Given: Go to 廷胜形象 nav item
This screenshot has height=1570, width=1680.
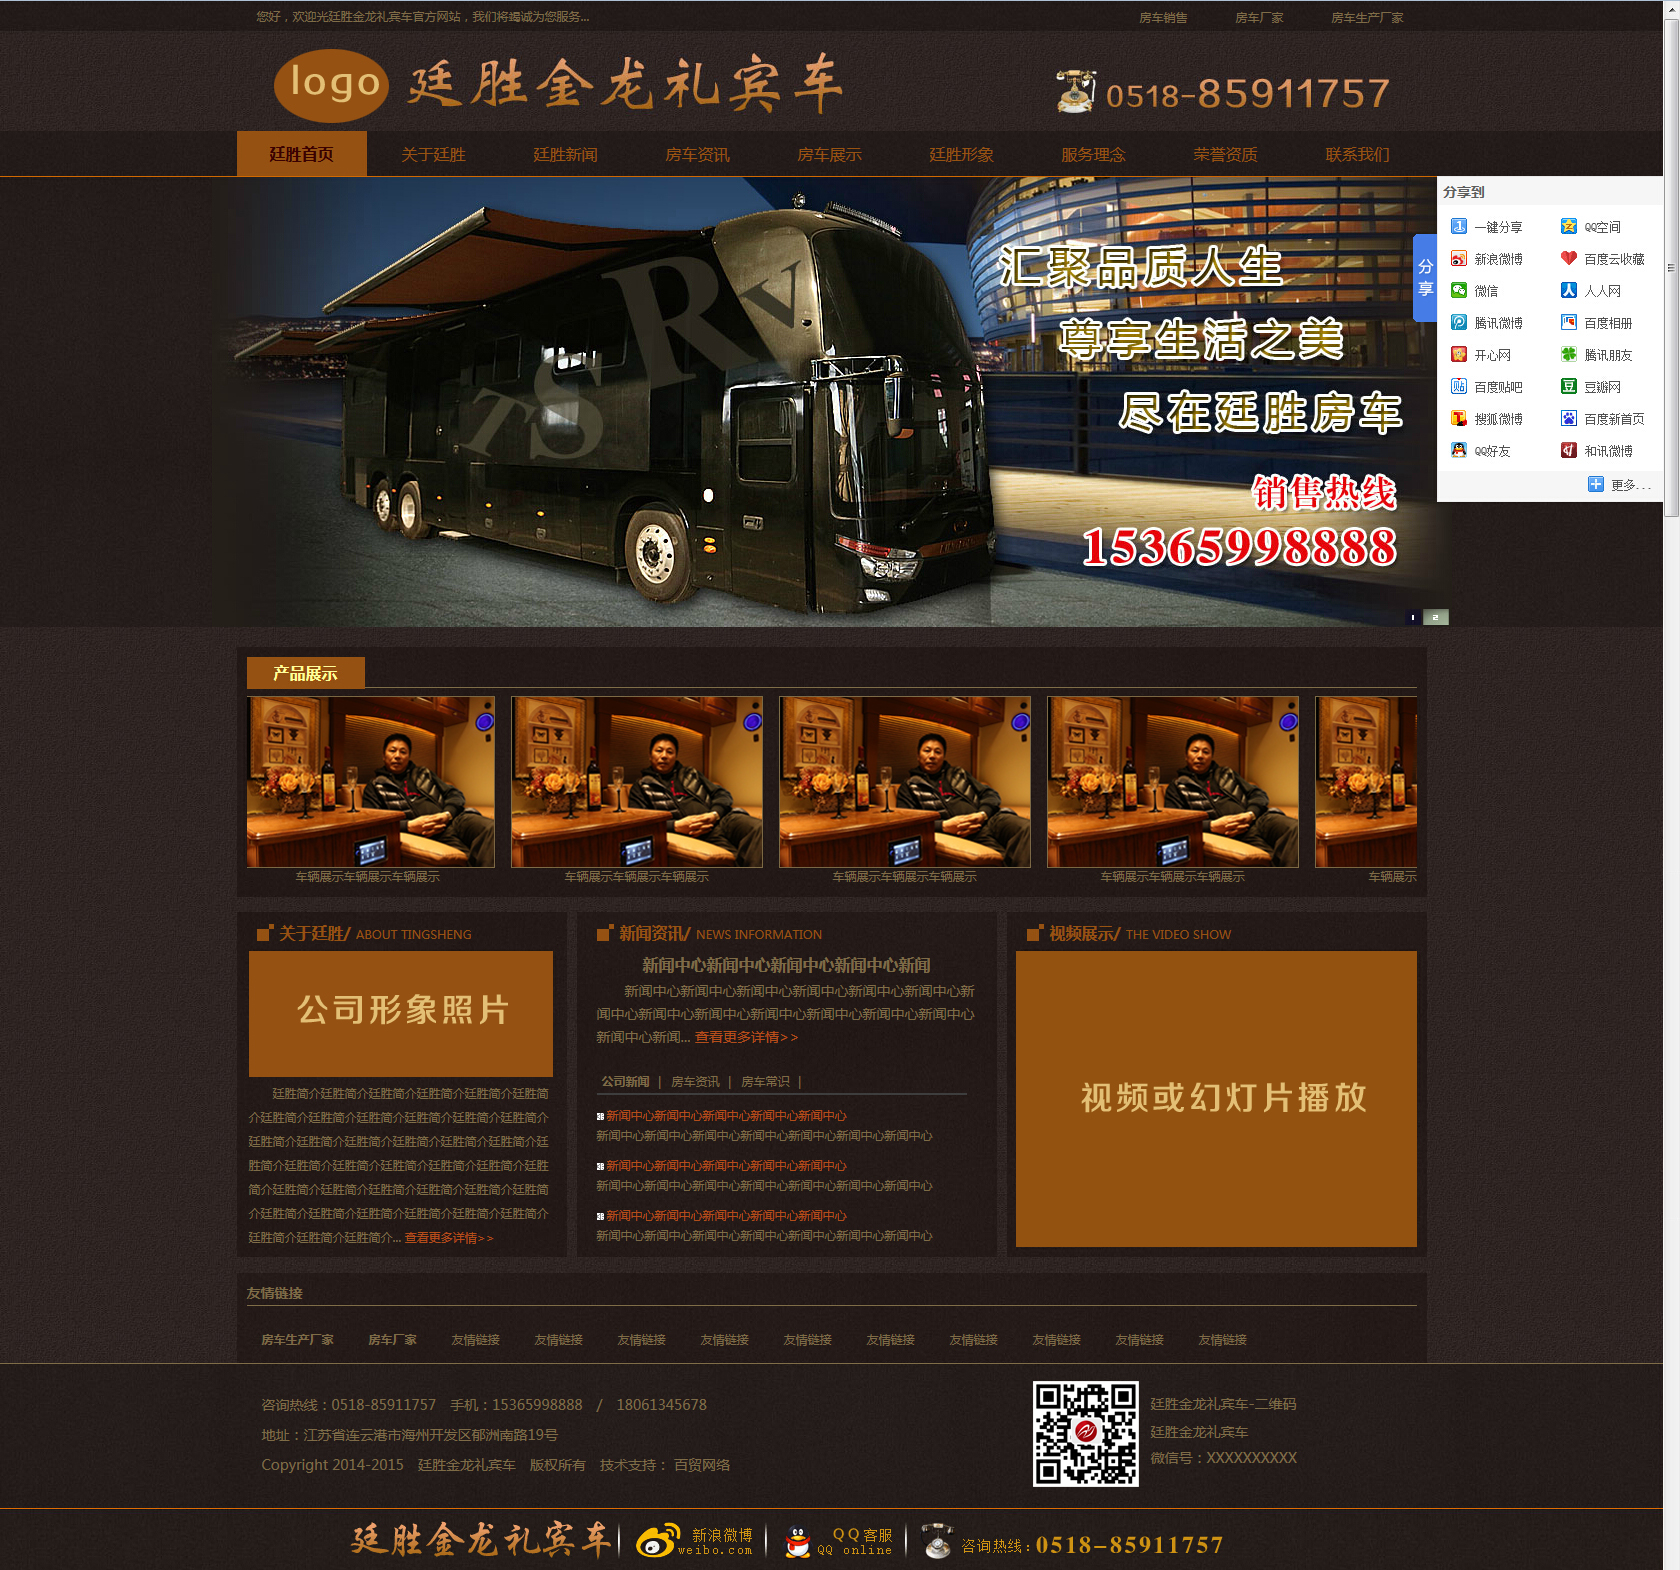Looking at the screenshot, I should point(961,154).
